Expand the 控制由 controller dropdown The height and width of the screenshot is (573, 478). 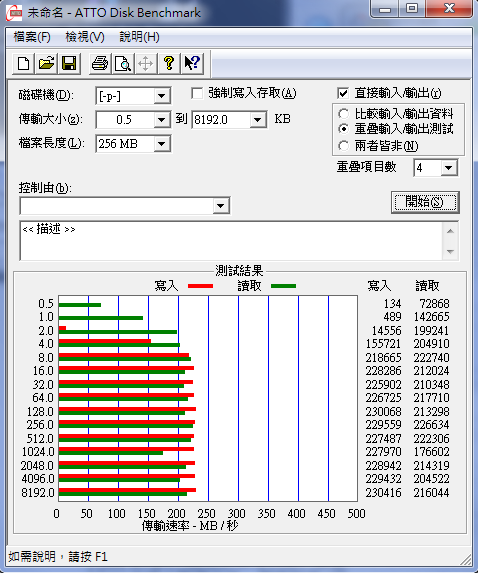(x=220, y=205)
